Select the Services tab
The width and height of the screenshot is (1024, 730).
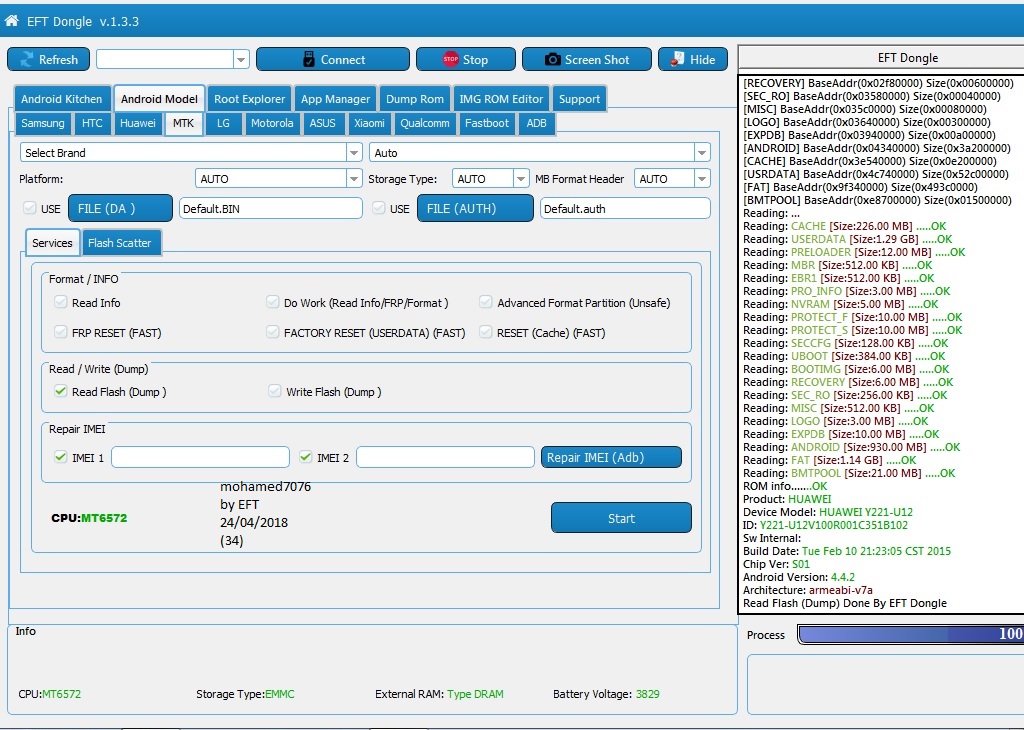click(52, 243)
